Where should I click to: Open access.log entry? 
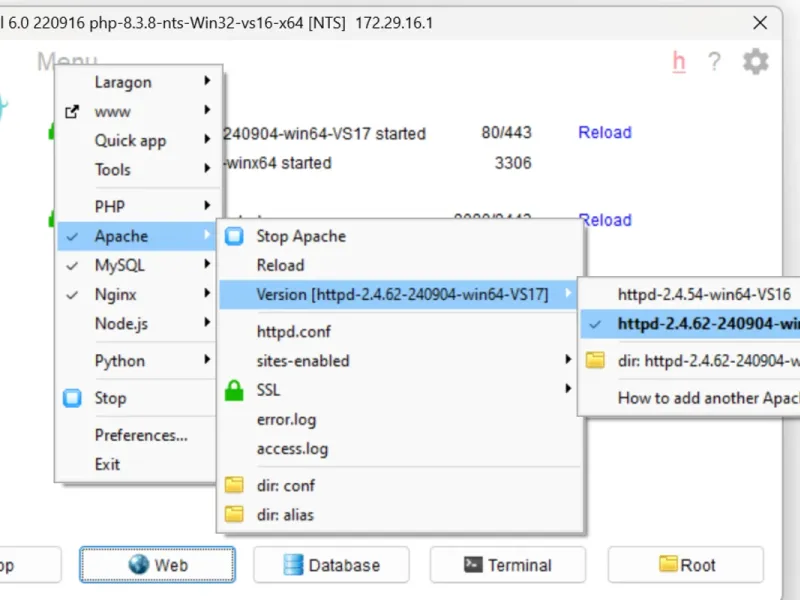pos(292,448)
